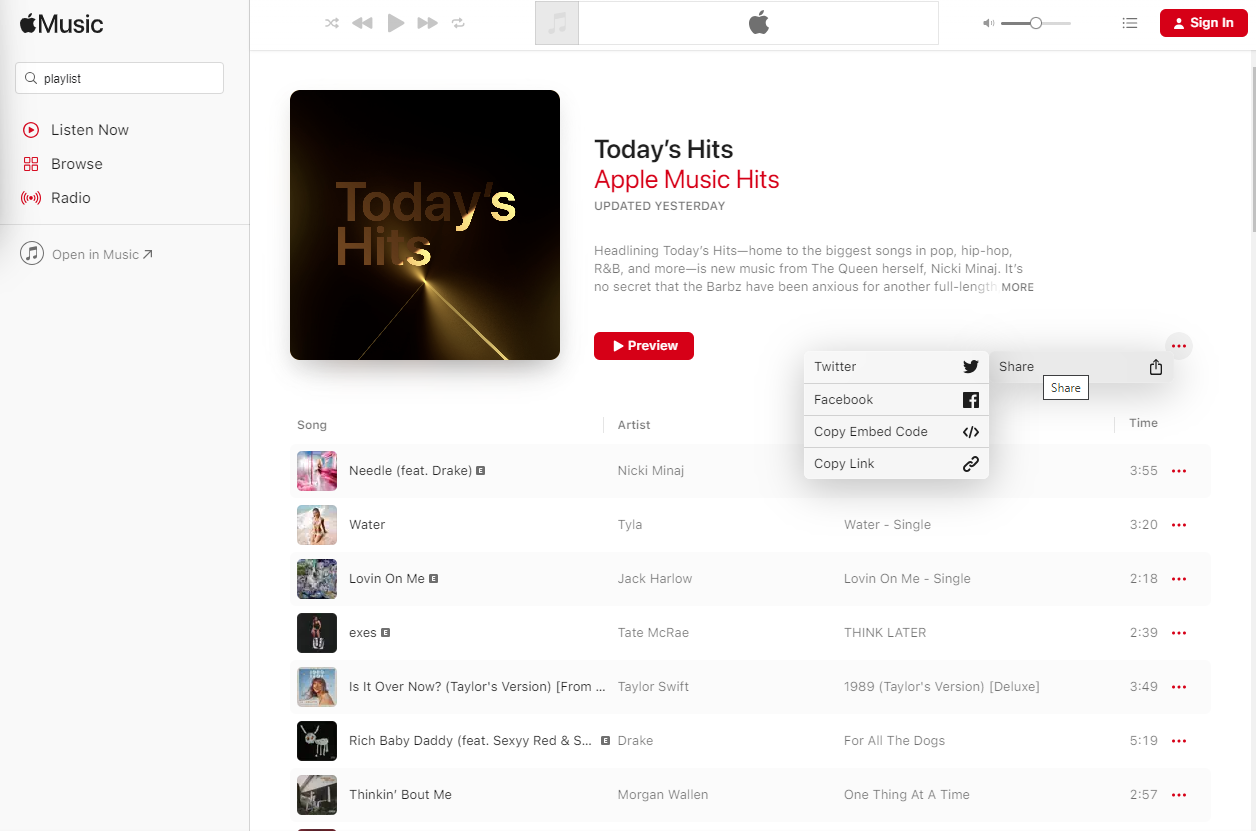Select Copy Embed Code option
1256x831 pixels.
[896, 432]
